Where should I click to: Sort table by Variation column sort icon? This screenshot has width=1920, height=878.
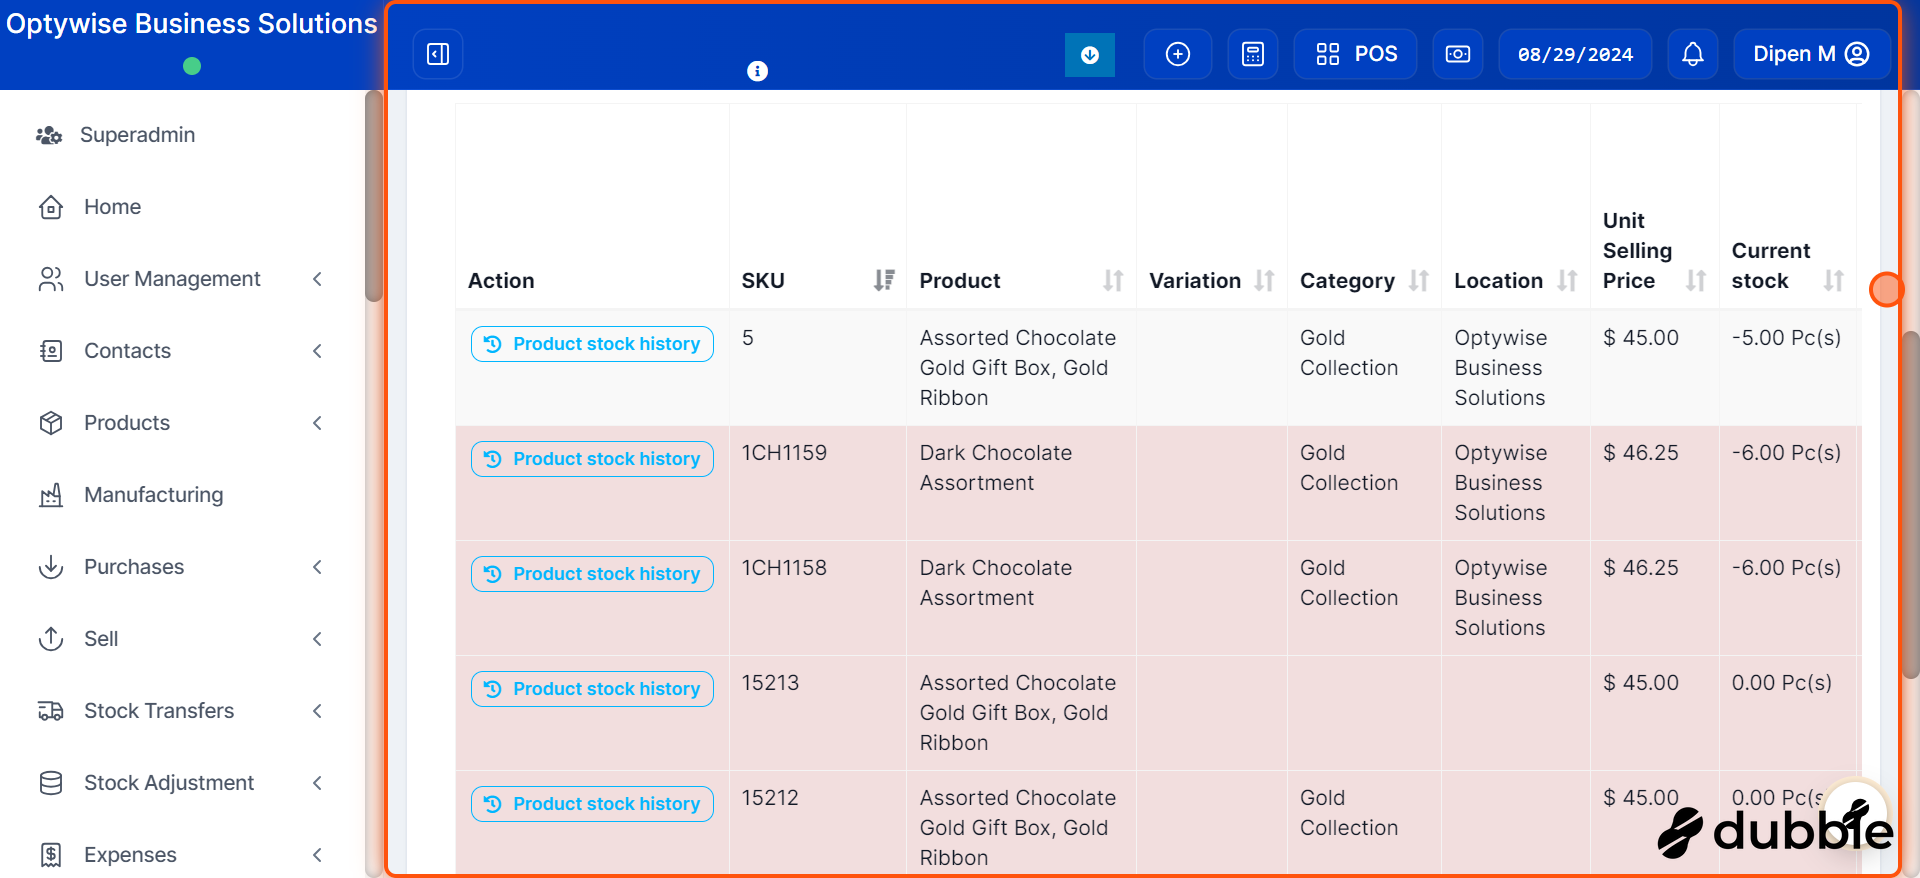1264,281
